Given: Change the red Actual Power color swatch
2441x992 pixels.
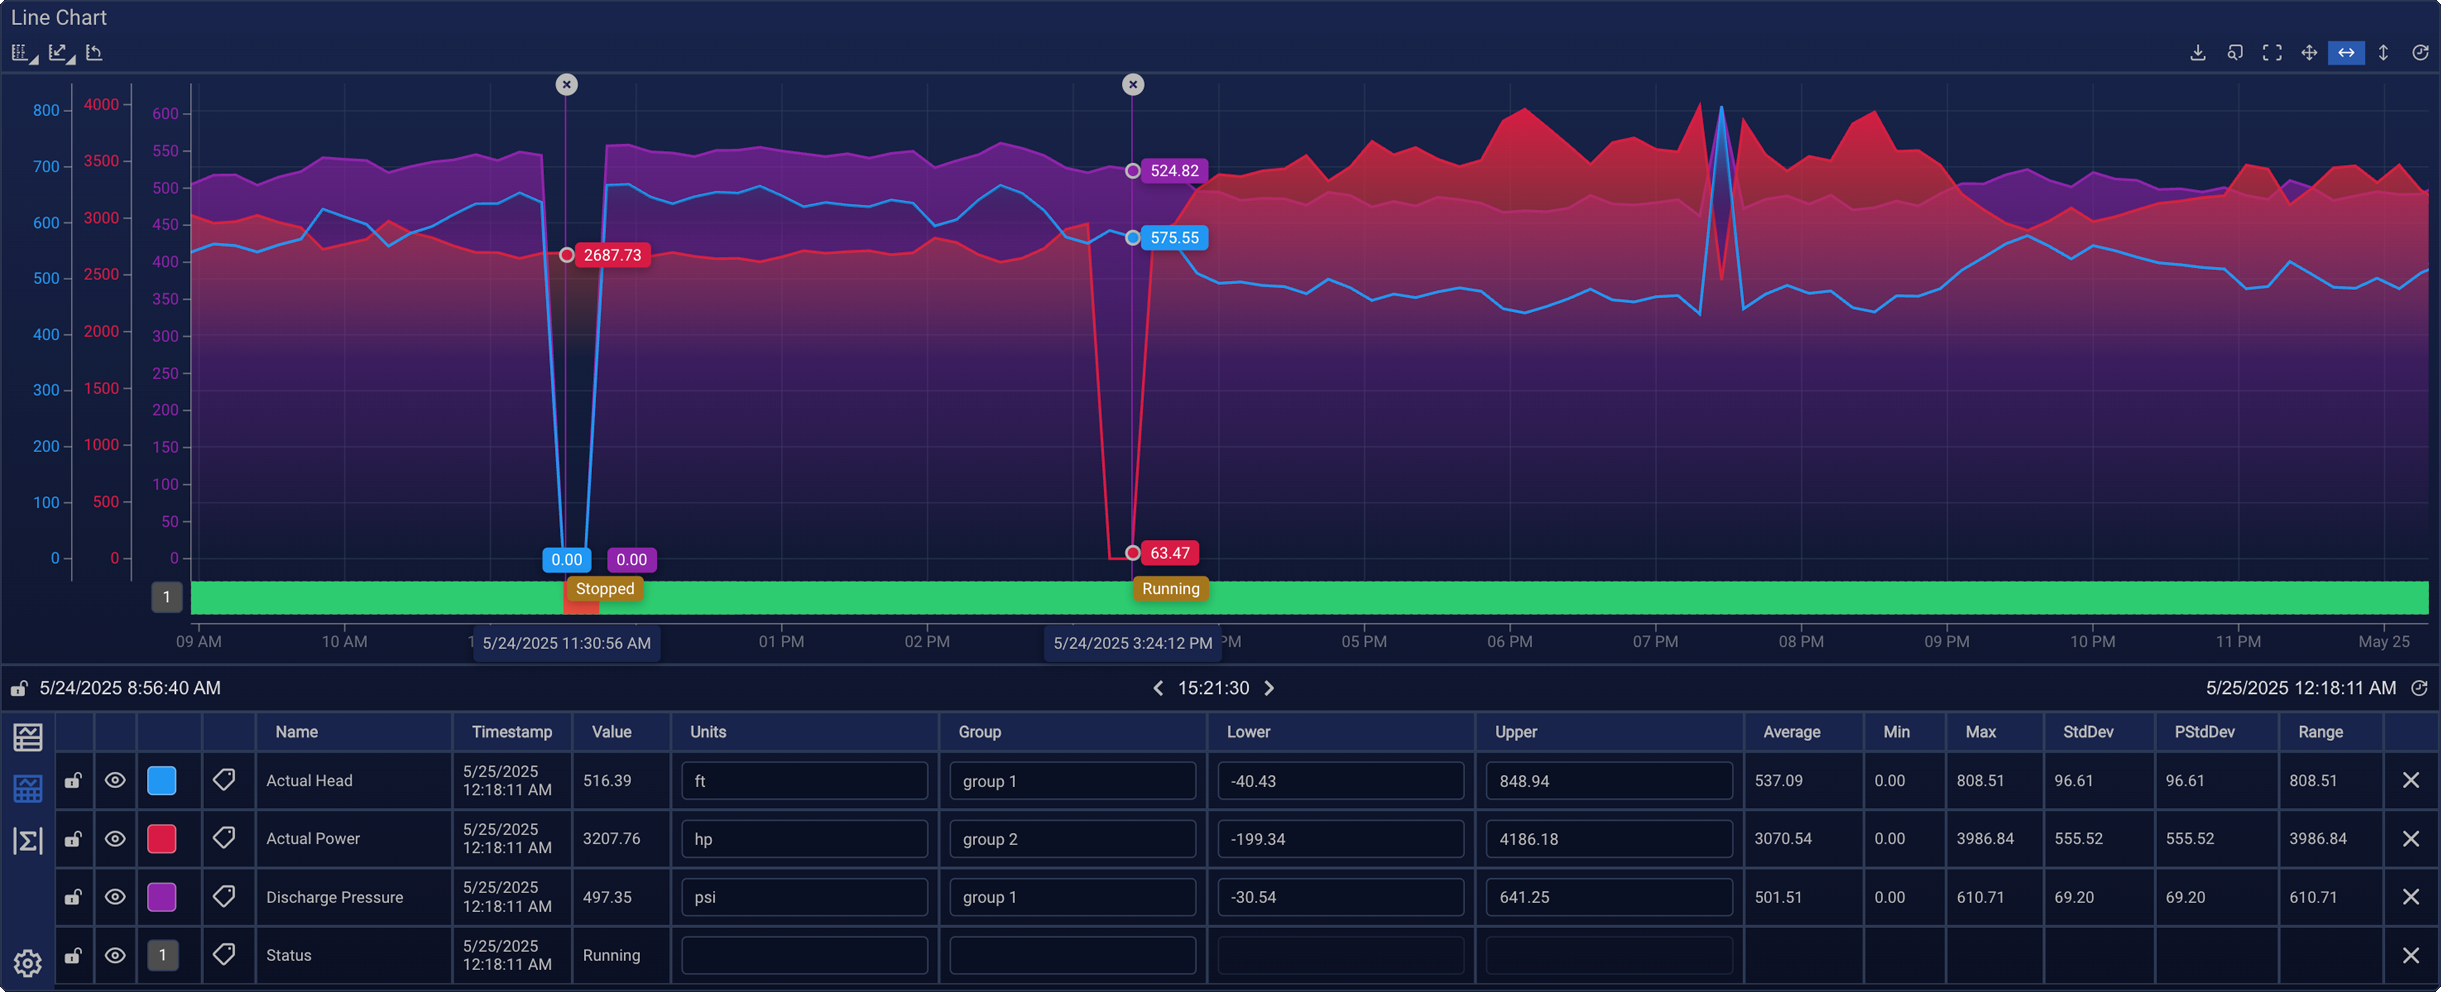Looking at the screenshot, I should click(162, 839).
